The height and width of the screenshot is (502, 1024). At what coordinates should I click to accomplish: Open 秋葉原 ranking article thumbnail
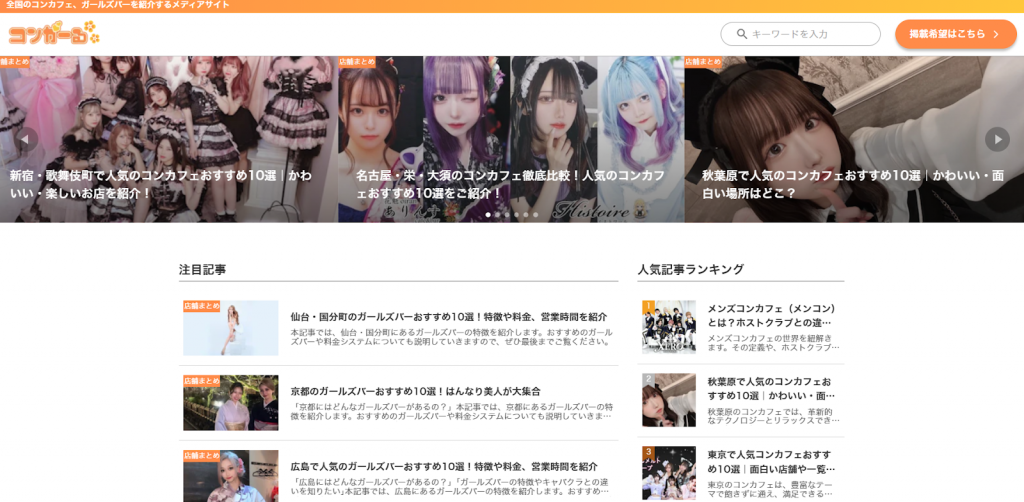pyautogui.click(x=668, y=400)
